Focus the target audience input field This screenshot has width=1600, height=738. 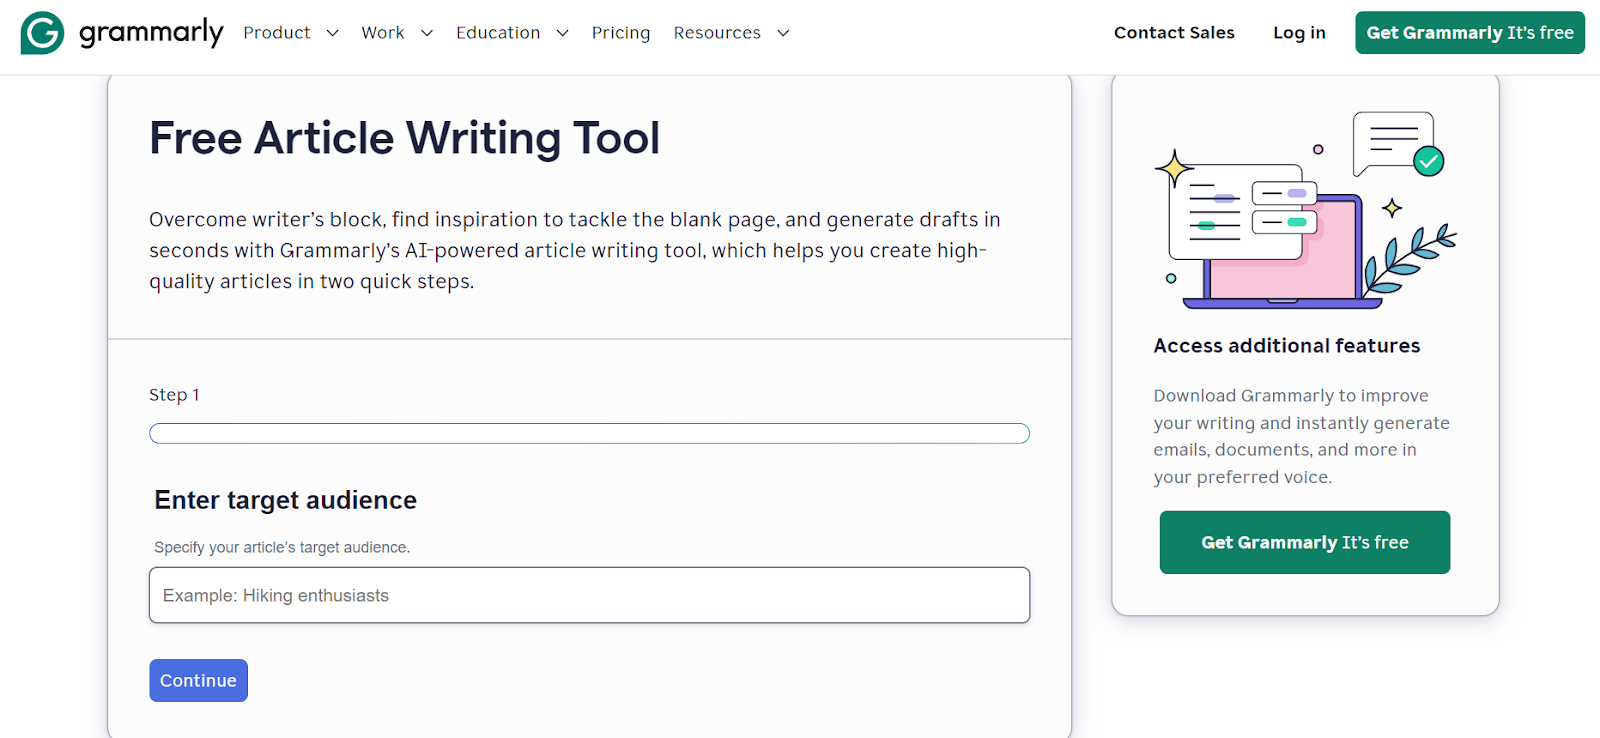click(589, 595)
